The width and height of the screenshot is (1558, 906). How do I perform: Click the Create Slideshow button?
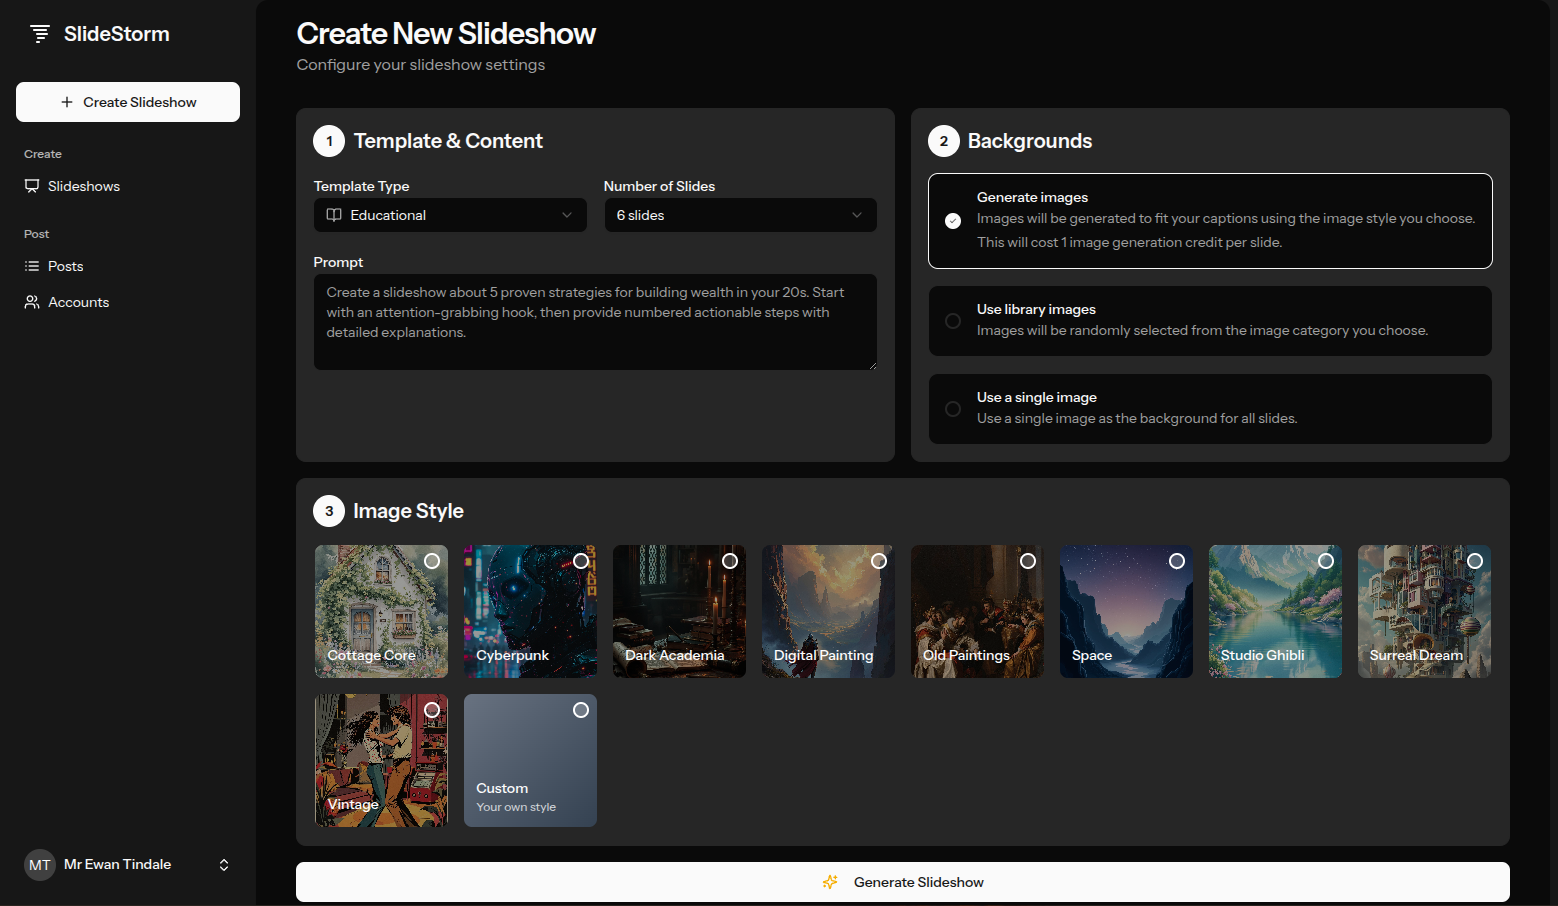pos(128,102)
